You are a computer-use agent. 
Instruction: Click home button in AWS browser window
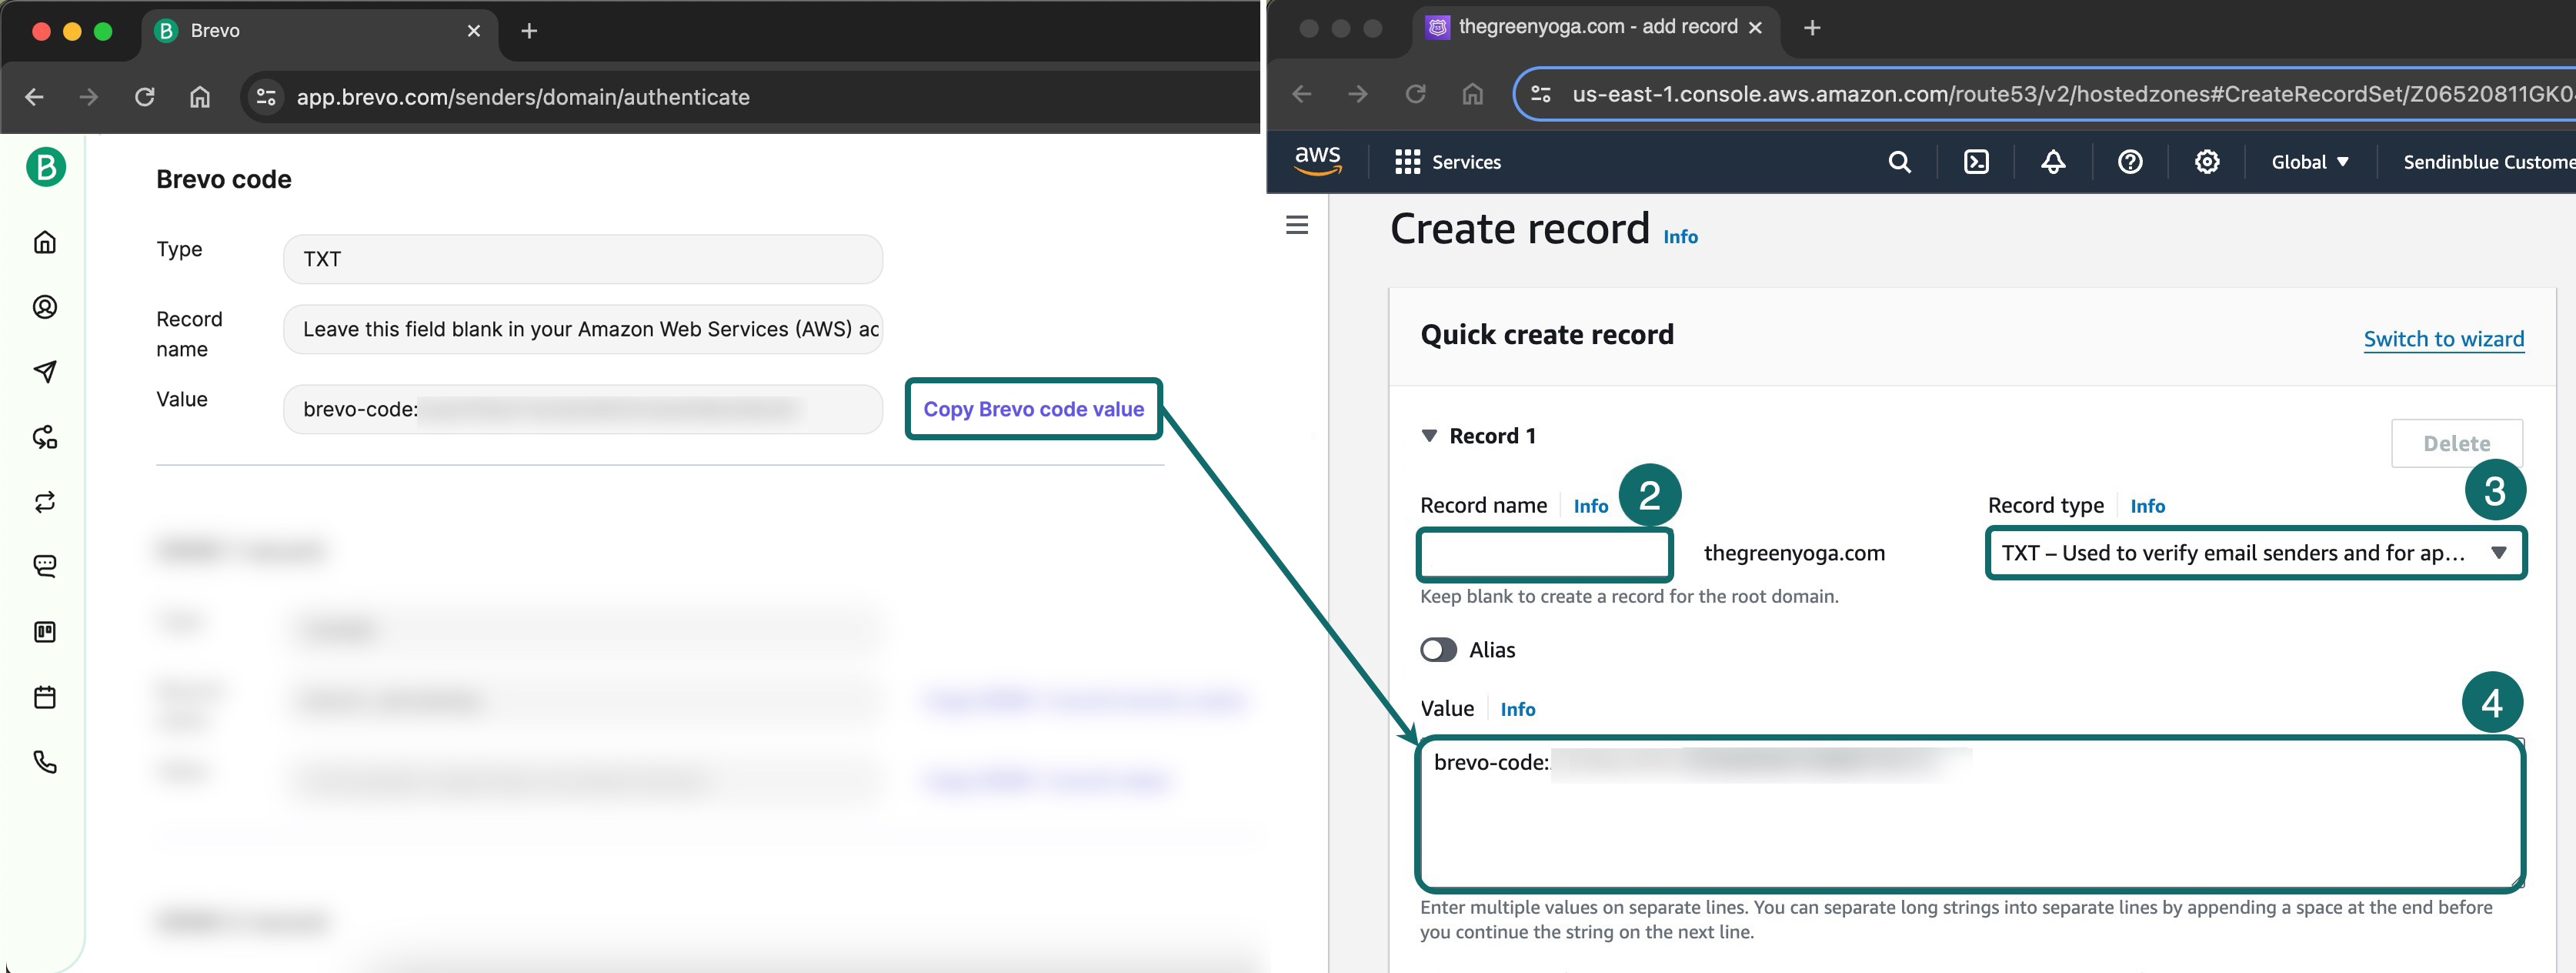[1472, 94]
